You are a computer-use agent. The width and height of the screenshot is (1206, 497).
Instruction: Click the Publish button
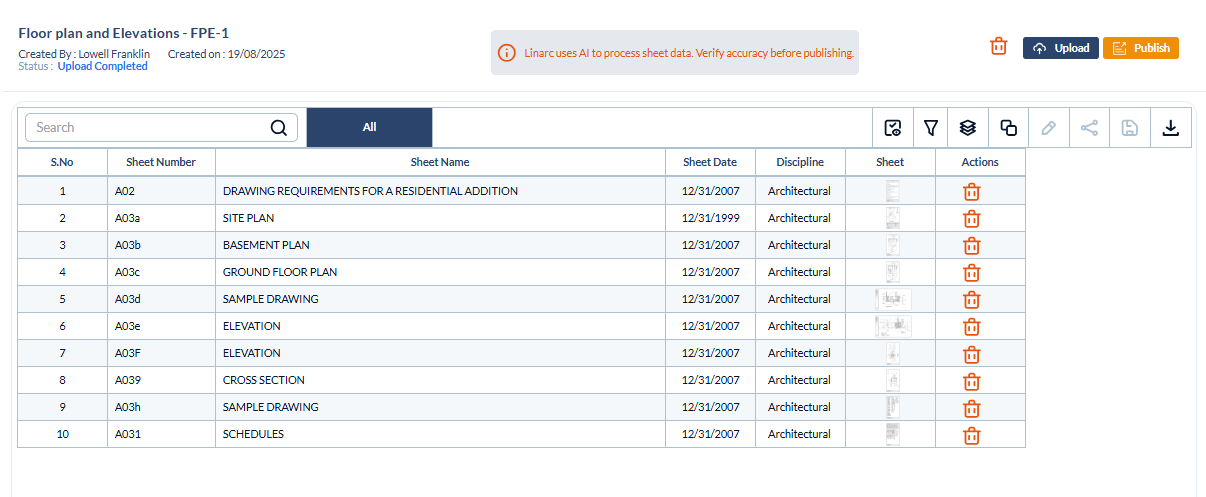tap(1140, 48)
